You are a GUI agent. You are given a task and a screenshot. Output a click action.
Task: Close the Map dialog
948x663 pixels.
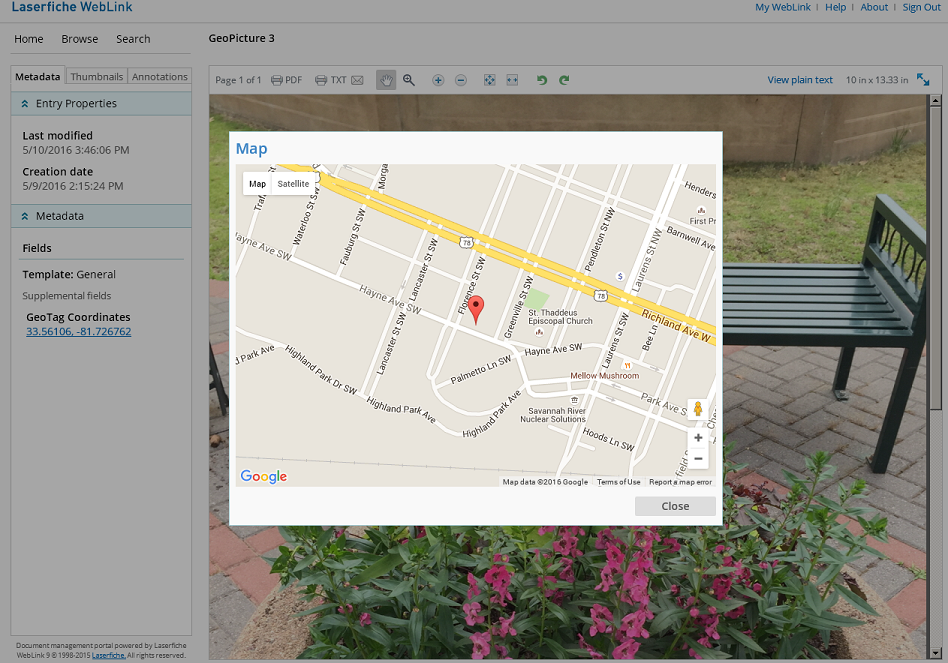pyautogui.click(x=675, y=506)
